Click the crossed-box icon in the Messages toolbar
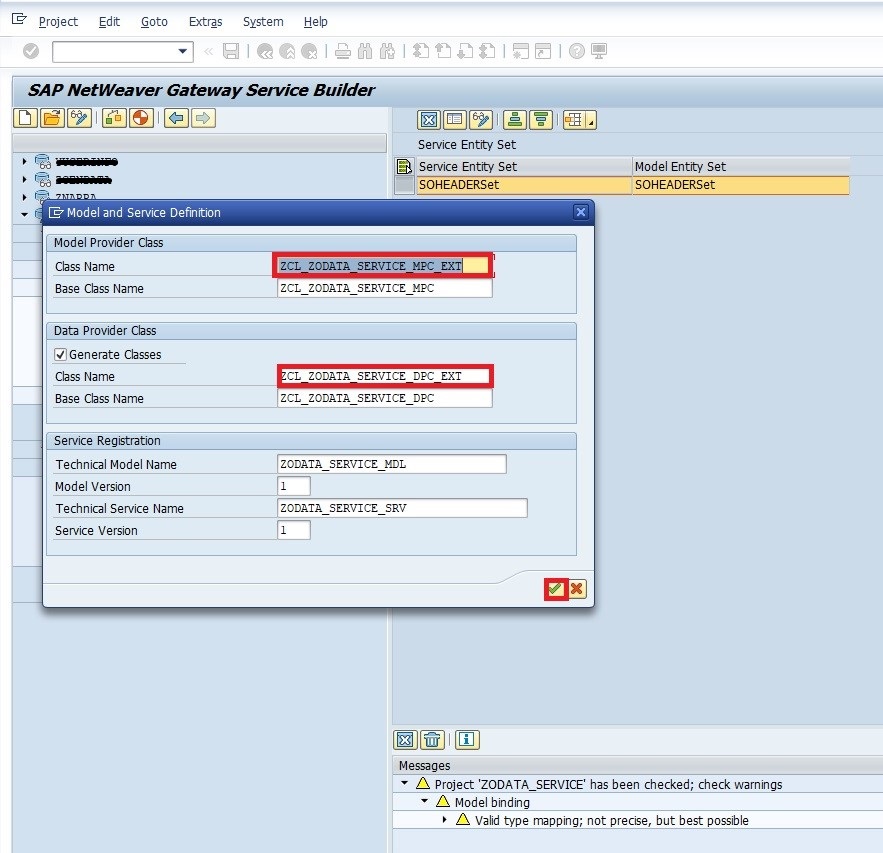This screenshot has width=883, height=853. [x=405, y=740]
